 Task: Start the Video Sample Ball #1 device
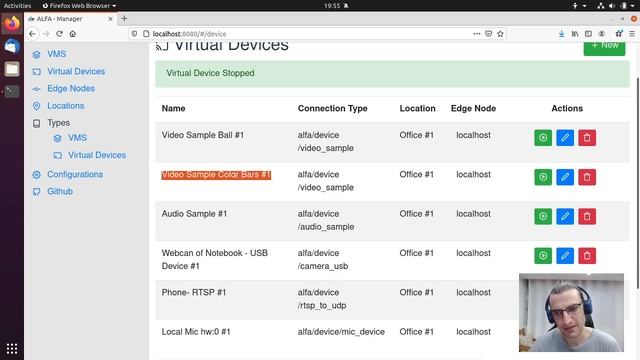click(543, 138)
